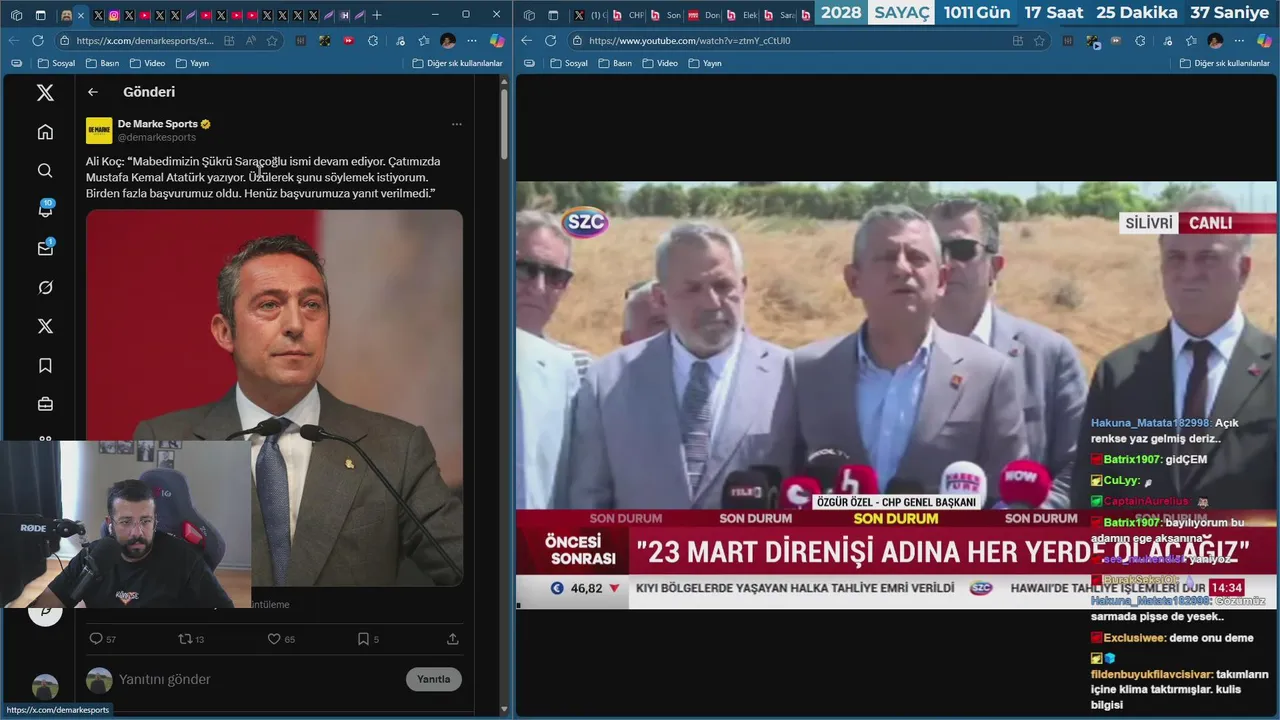The width and height of the screenshot is (1280, 720).
Task: Click the X page vertical scrollbar
Action: 504,123
